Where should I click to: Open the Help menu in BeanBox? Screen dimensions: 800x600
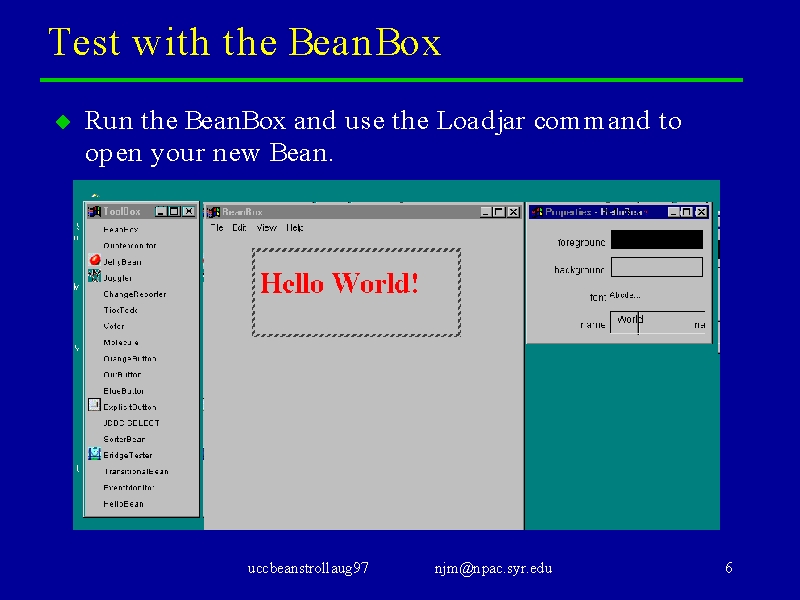tap(295, 228)
